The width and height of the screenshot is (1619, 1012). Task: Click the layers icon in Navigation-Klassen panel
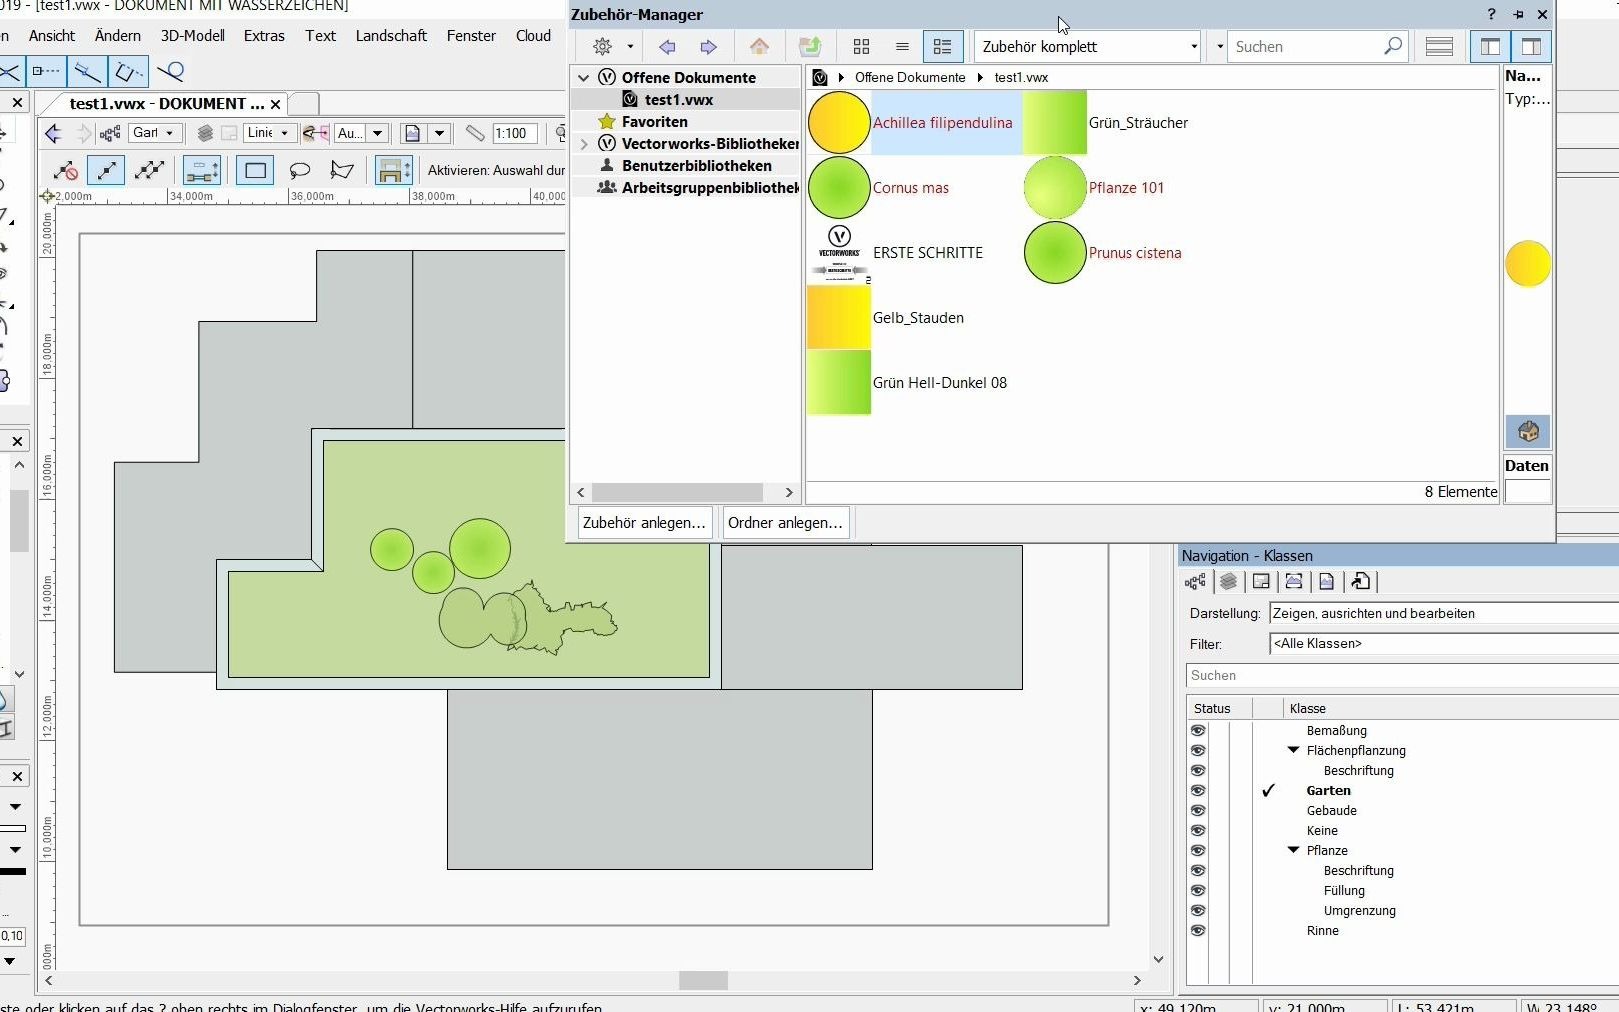tap(1228, 582)
